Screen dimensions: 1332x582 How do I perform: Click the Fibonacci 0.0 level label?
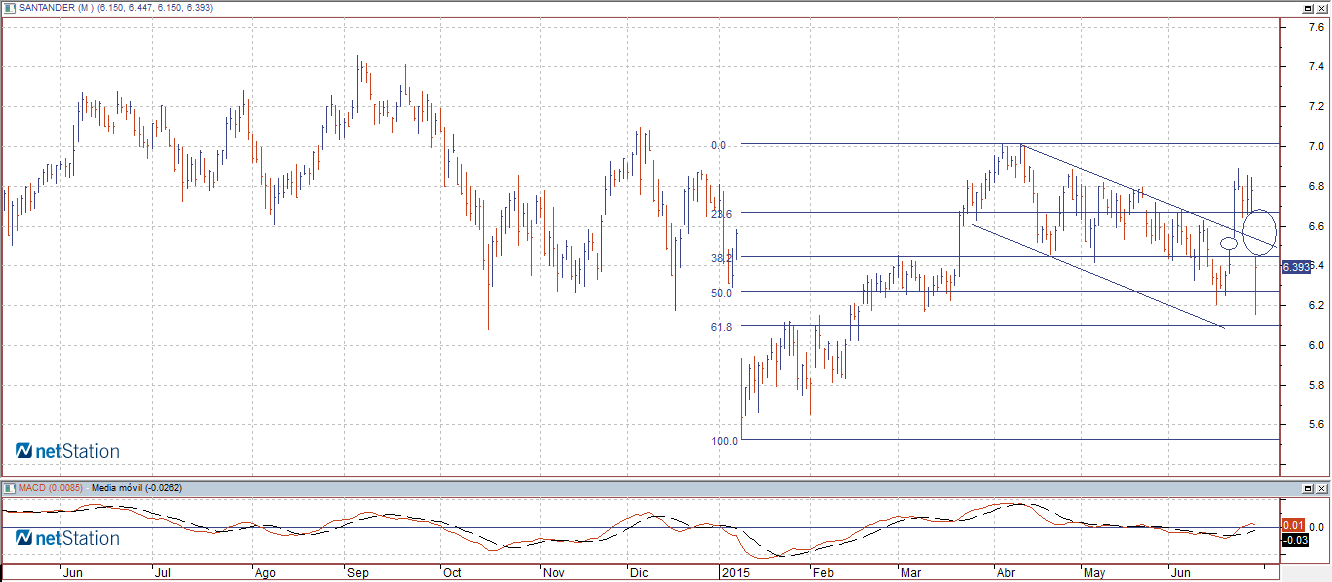(x=718, y=145)
